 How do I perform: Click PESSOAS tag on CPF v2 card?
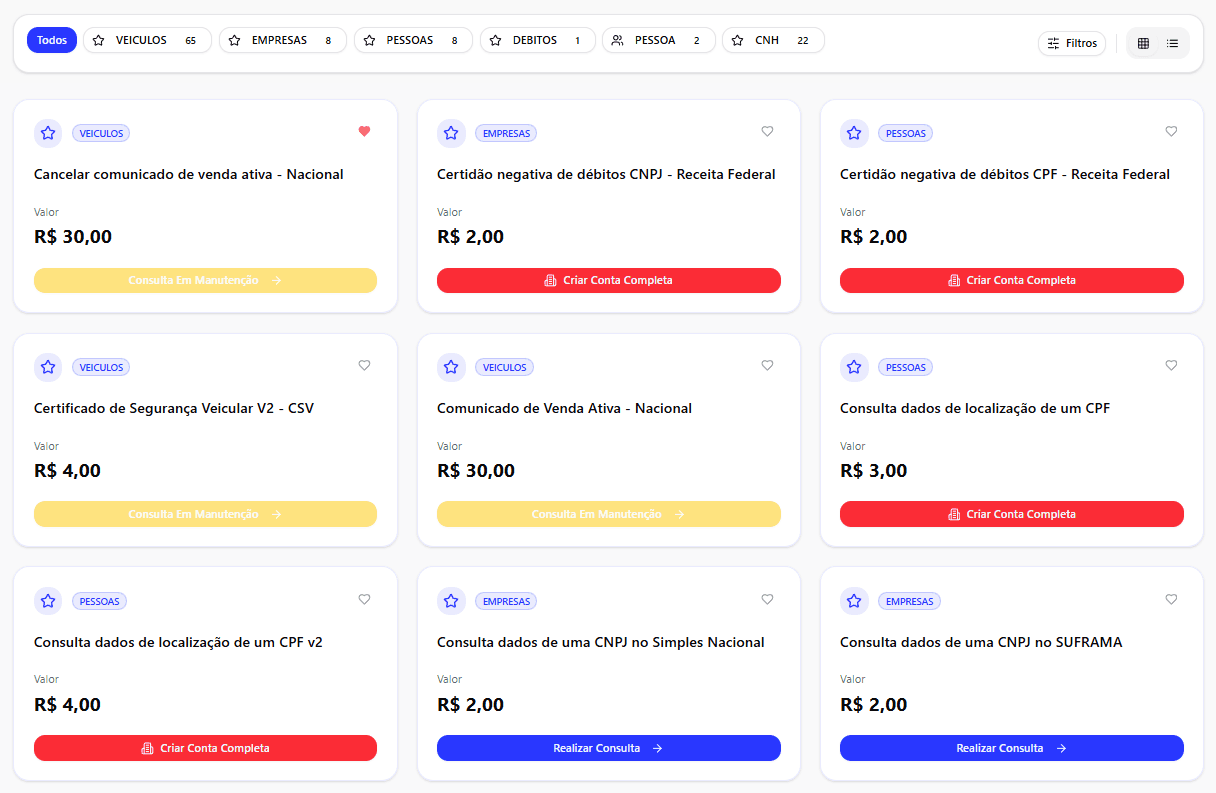[x=99, y=601]
